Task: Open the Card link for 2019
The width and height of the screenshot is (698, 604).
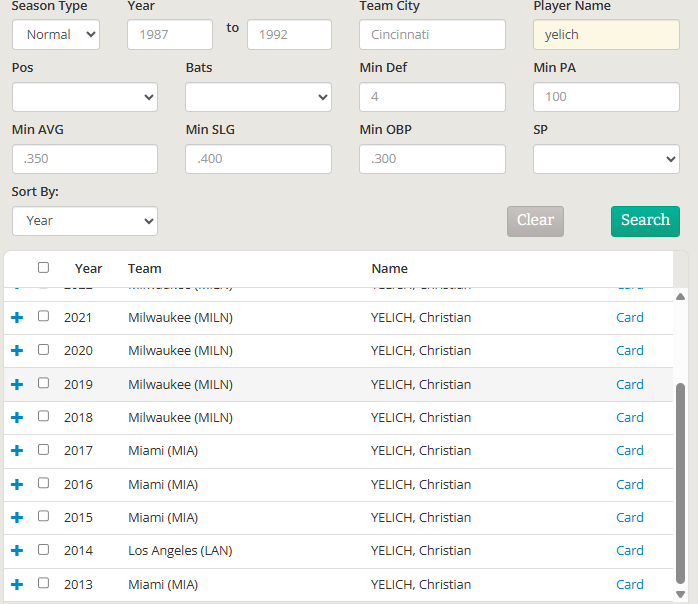Action: [629, 384]
